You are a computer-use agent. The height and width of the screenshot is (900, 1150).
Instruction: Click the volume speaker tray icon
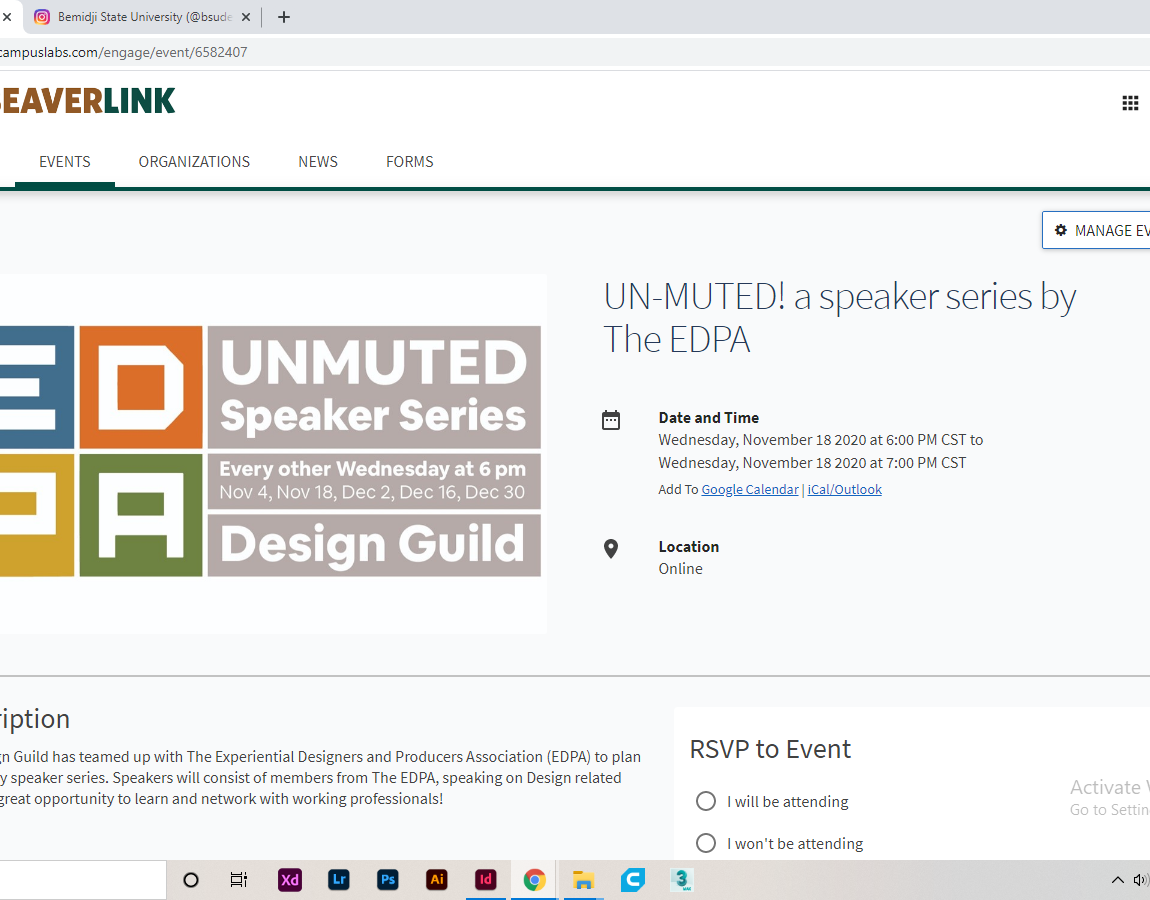point(1140,880)
